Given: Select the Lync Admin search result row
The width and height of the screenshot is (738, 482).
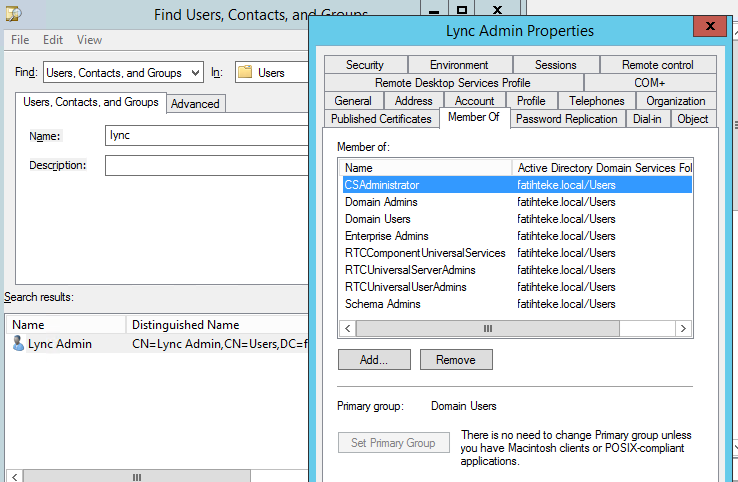Looking at the screenshot, I should (157, 344).
